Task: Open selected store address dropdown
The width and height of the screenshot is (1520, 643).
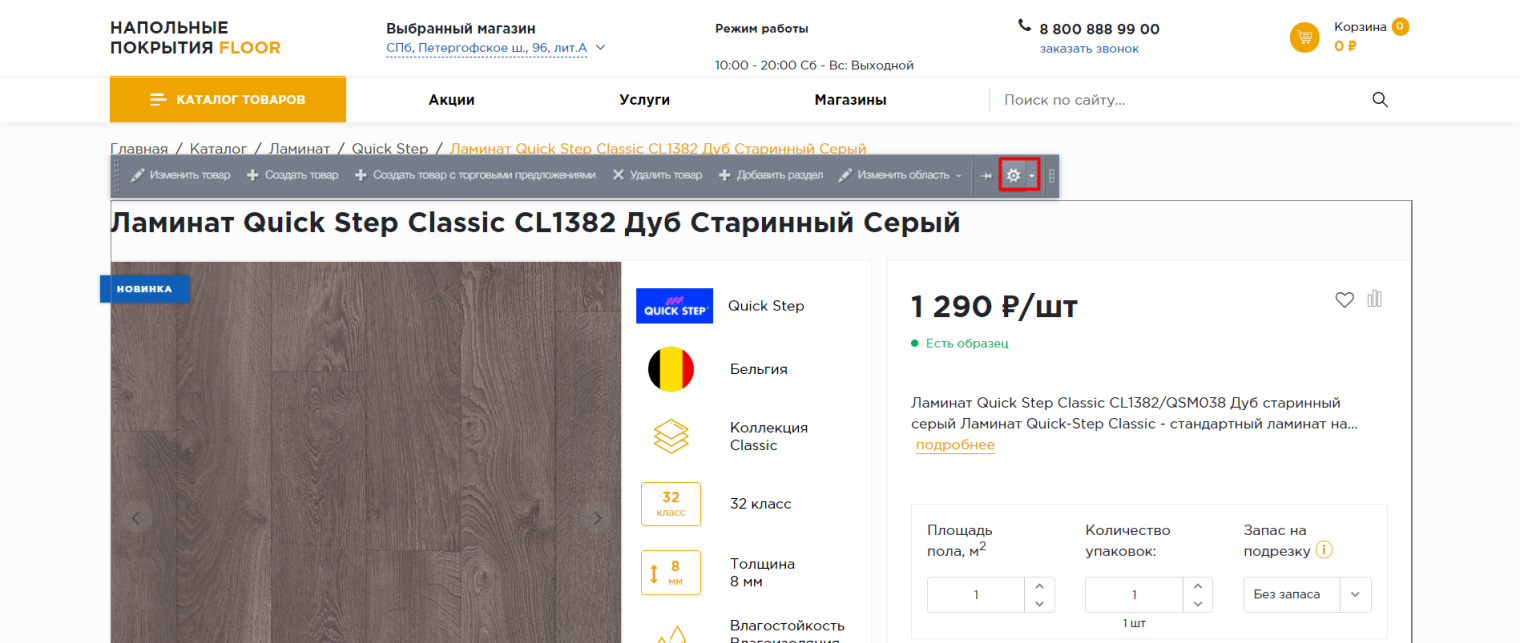Action: 496,48
